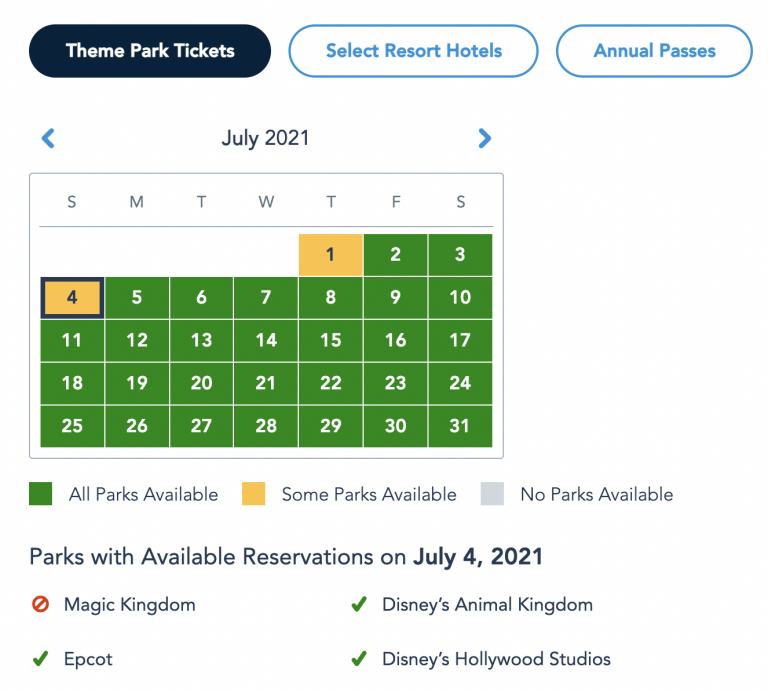This screenshot has height=693, width=768.
Task: Pick July 31 in the calendar
Action: pos(460,426)
